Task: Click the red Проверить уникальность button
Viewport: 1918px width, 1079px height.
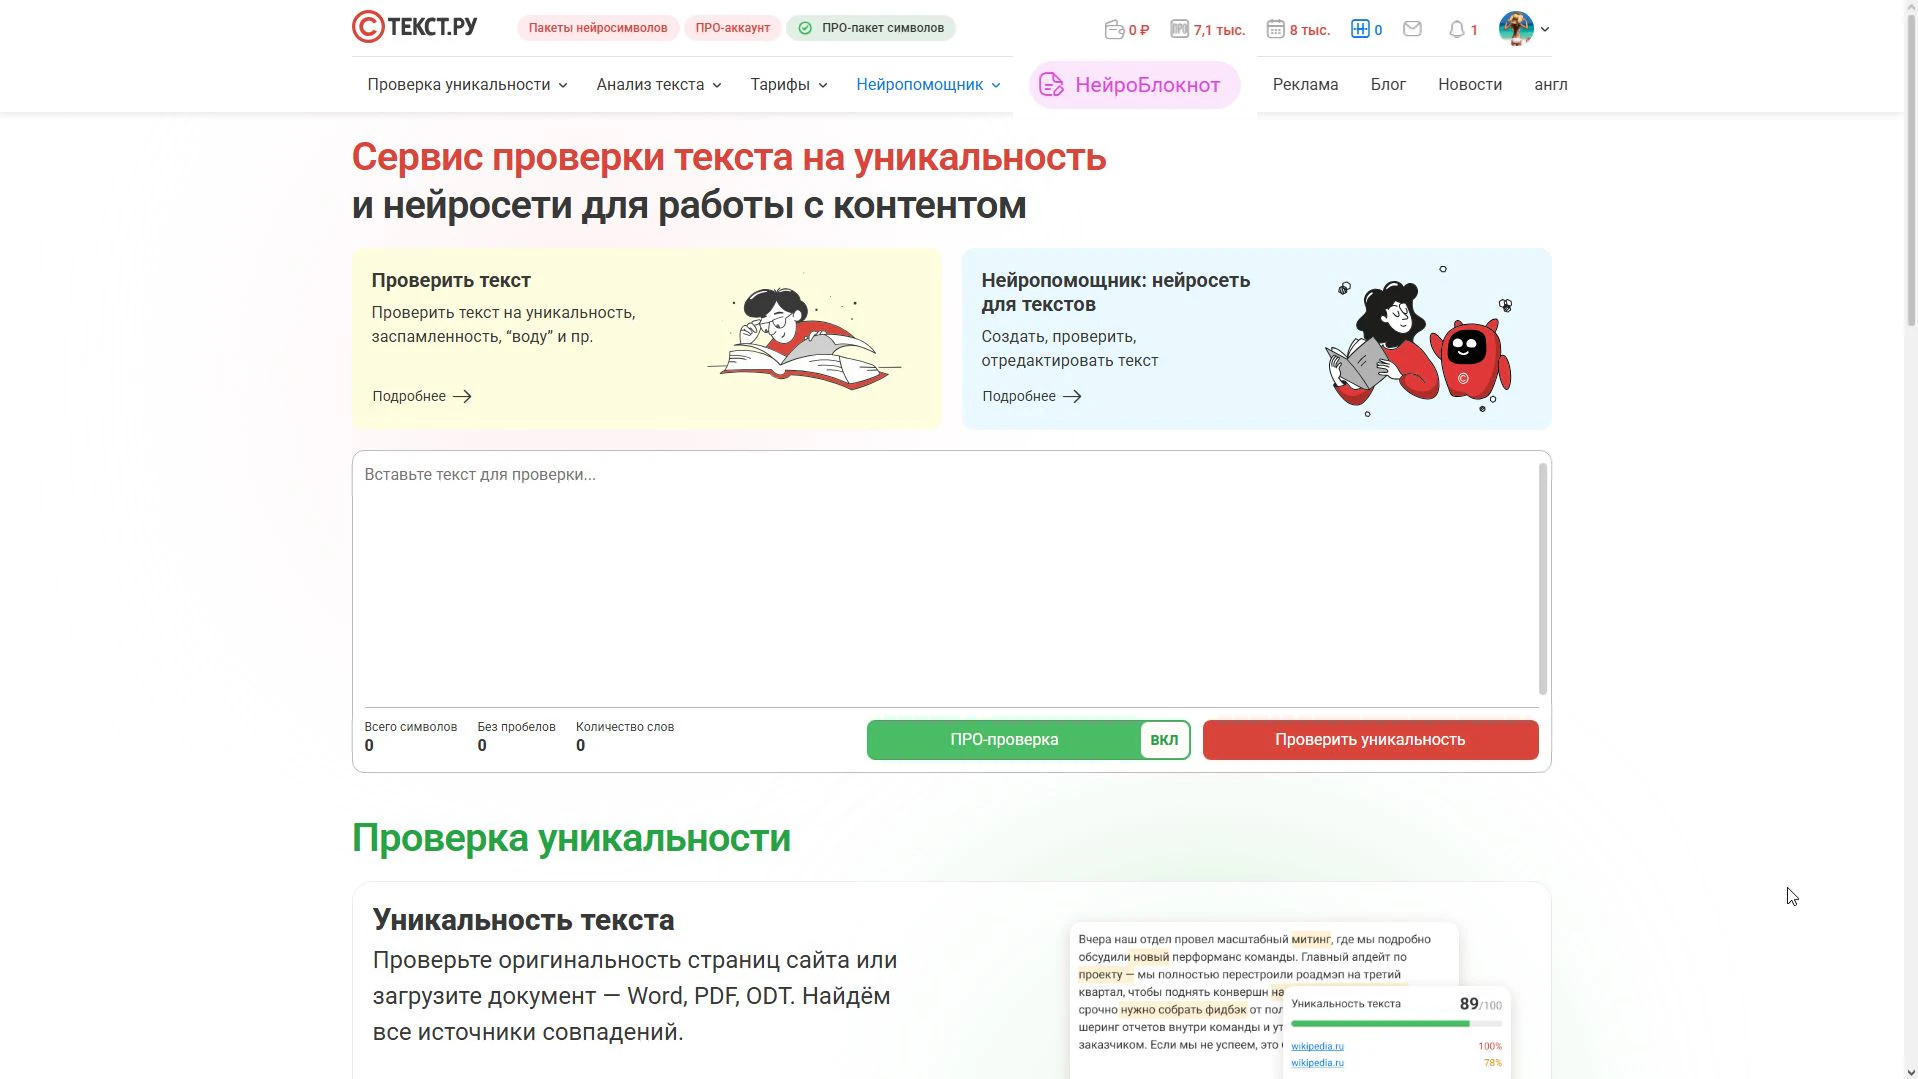Action: [x=1370, y=740]
